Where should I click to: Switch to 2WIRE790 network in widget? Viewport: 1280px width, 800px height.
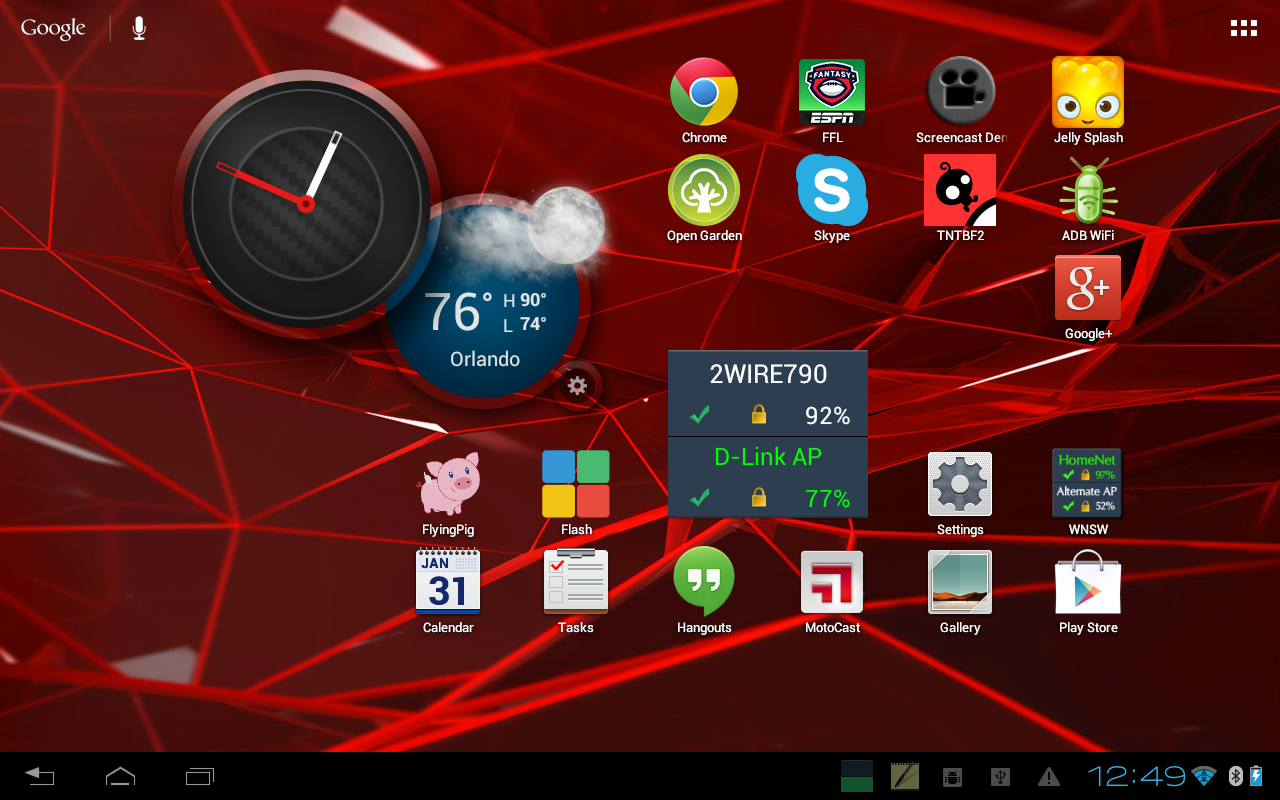point(768,394)
